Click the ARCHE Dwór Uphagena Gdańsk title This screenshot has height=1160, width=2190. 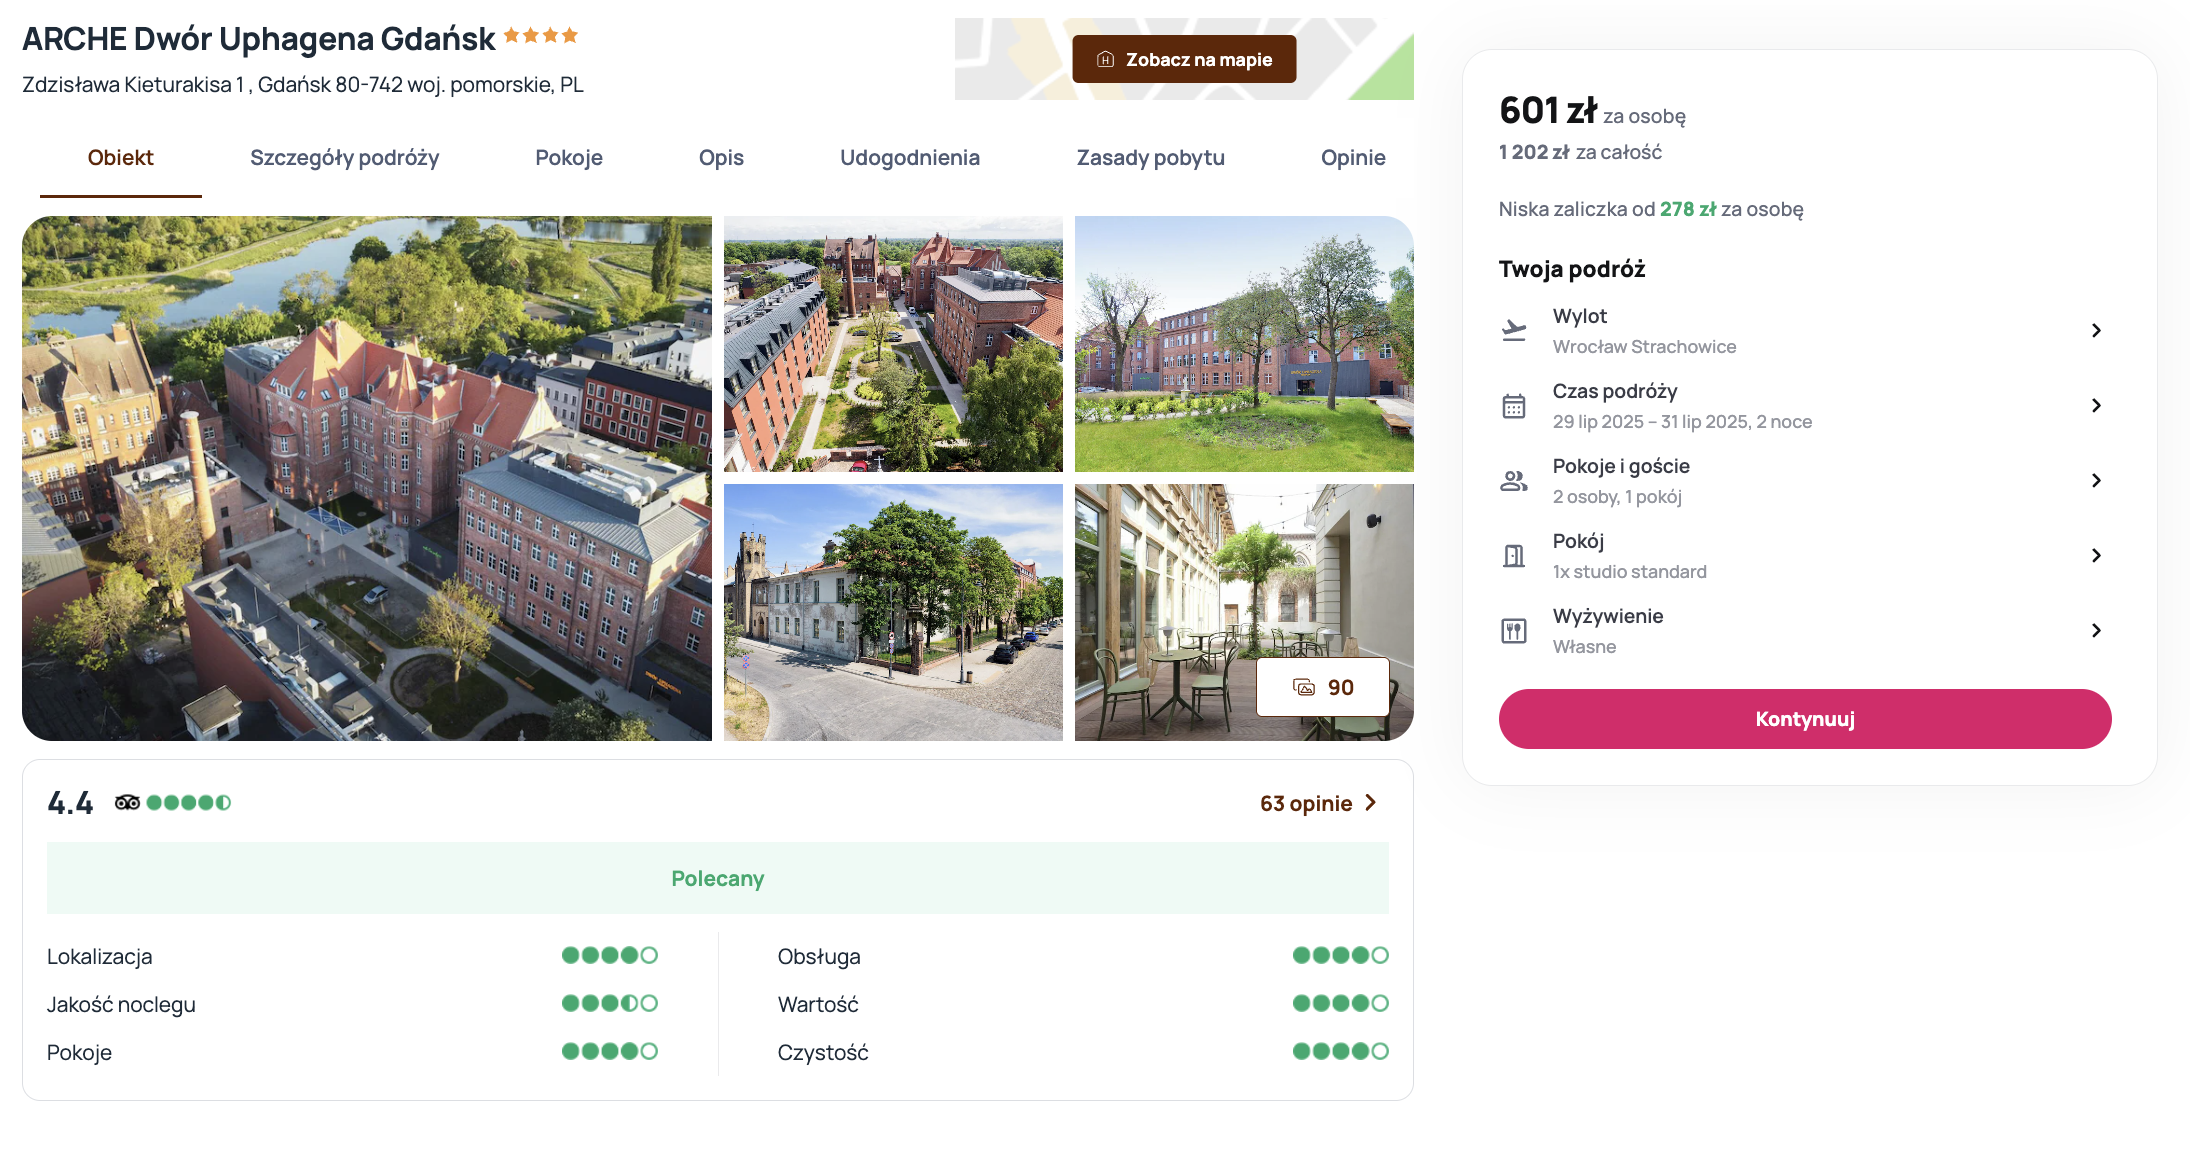pos(258,39)
